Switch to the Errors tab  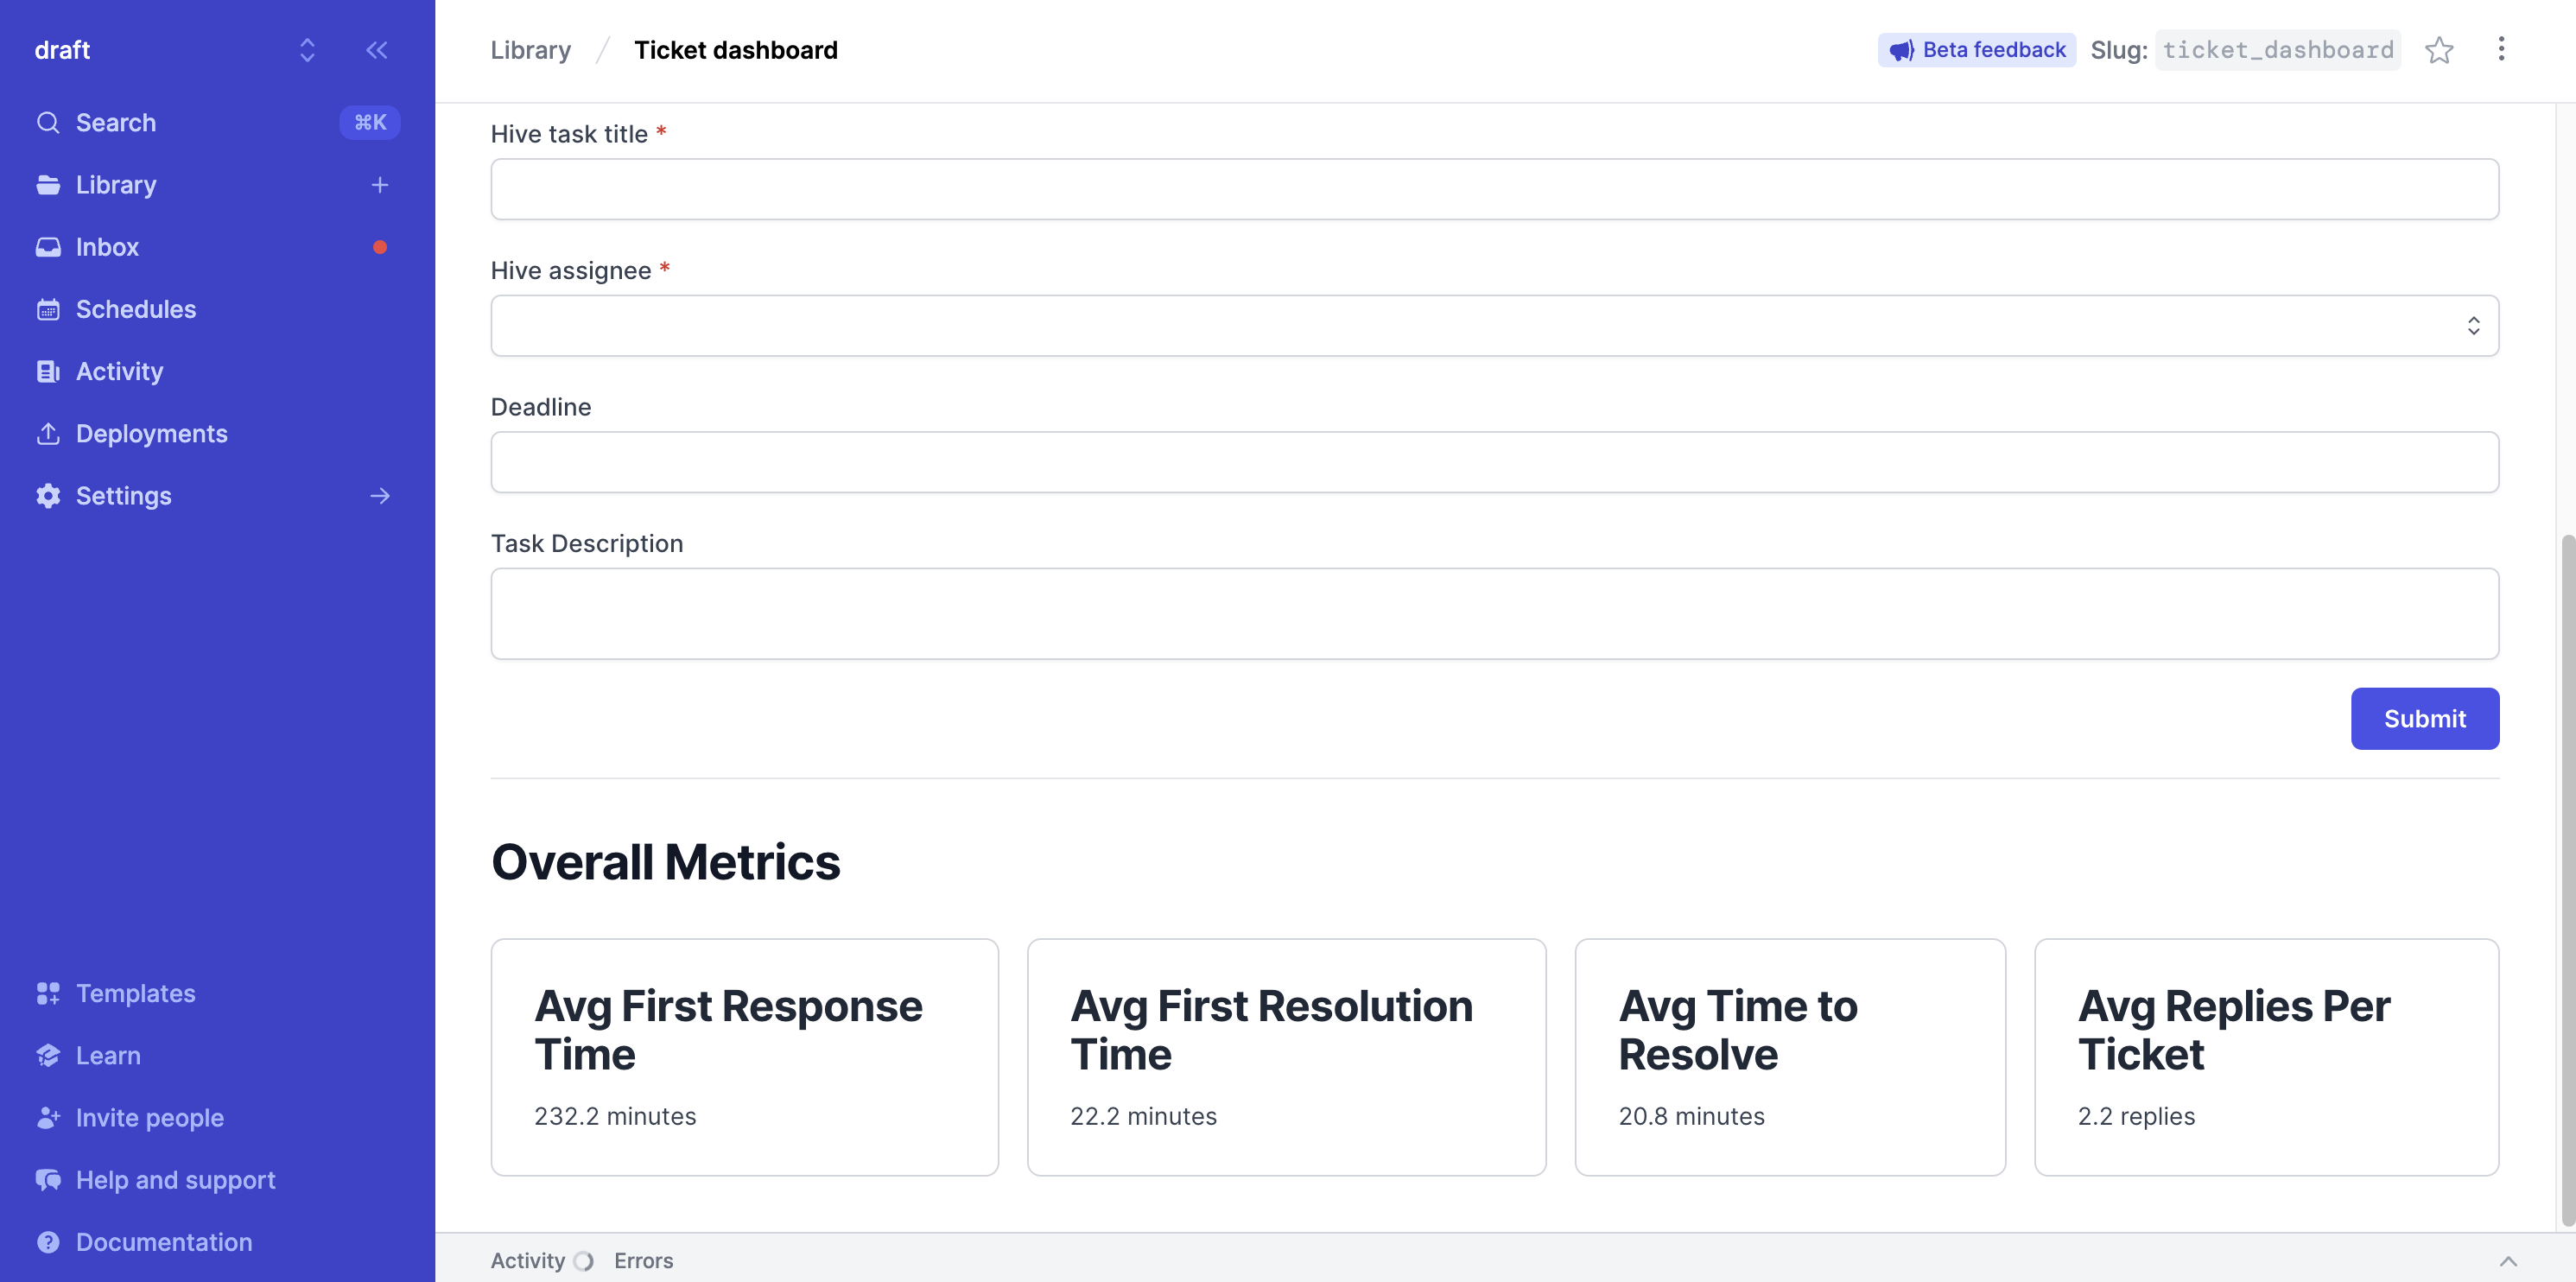pos(643,1261)
